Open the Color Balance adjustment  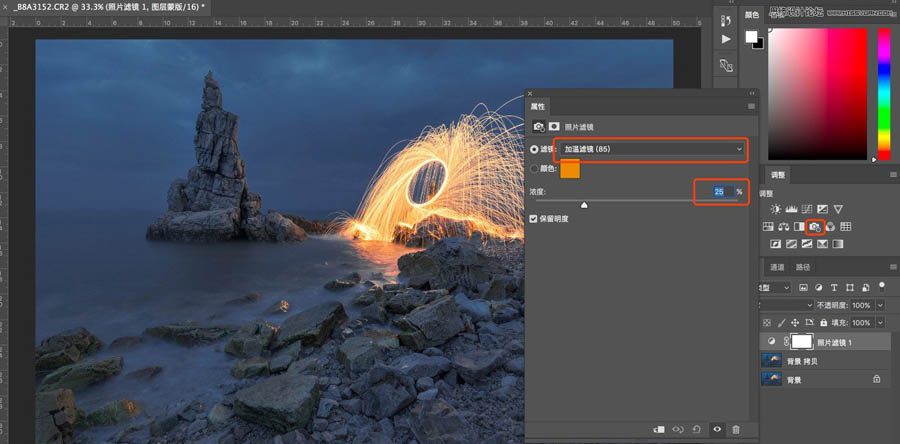click(782, 227)
